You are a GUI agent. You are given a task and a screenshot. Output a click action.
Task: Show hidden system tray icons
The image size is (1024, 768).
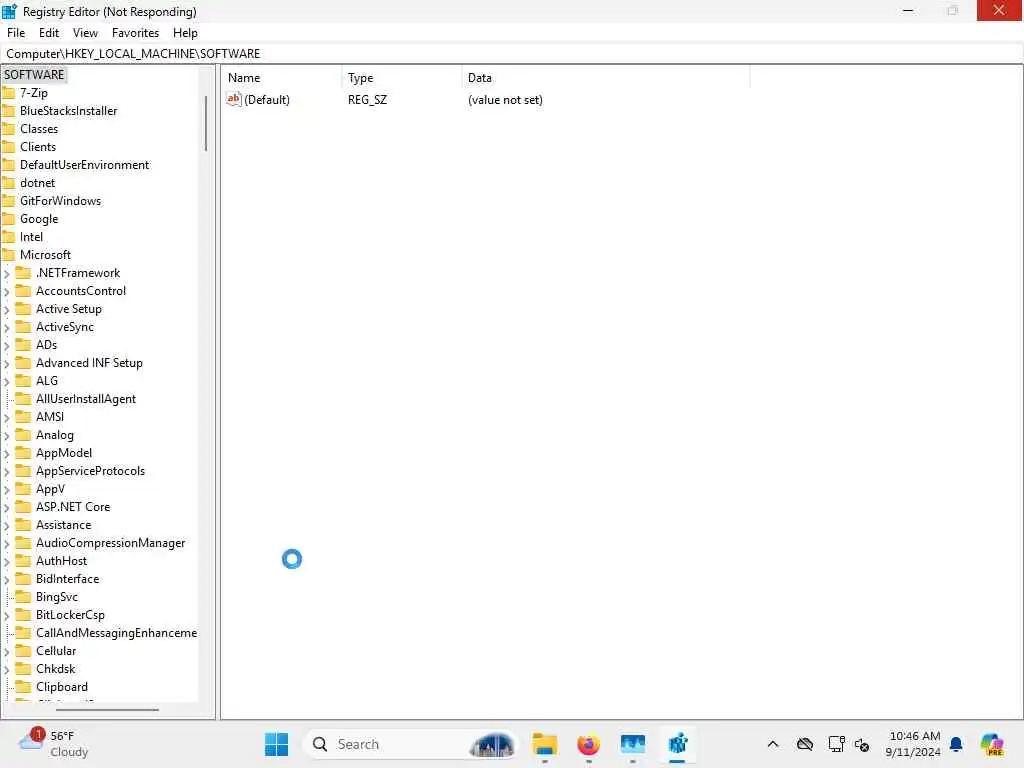pyautogui.click(x=773, y=744)
